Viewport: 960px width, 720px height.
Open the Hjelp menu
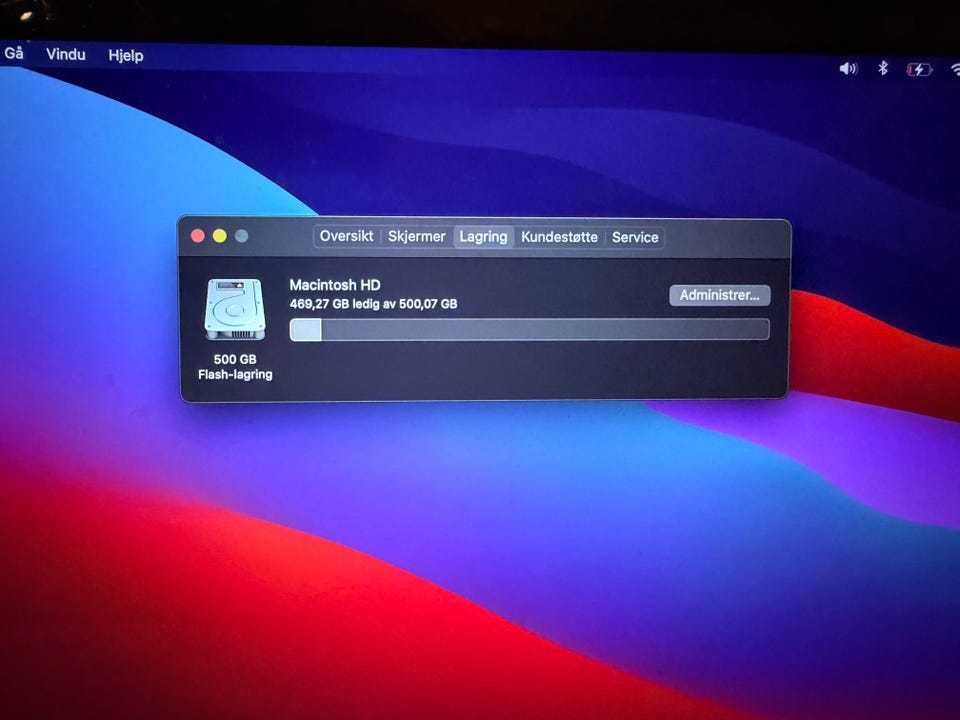(126, 56)
